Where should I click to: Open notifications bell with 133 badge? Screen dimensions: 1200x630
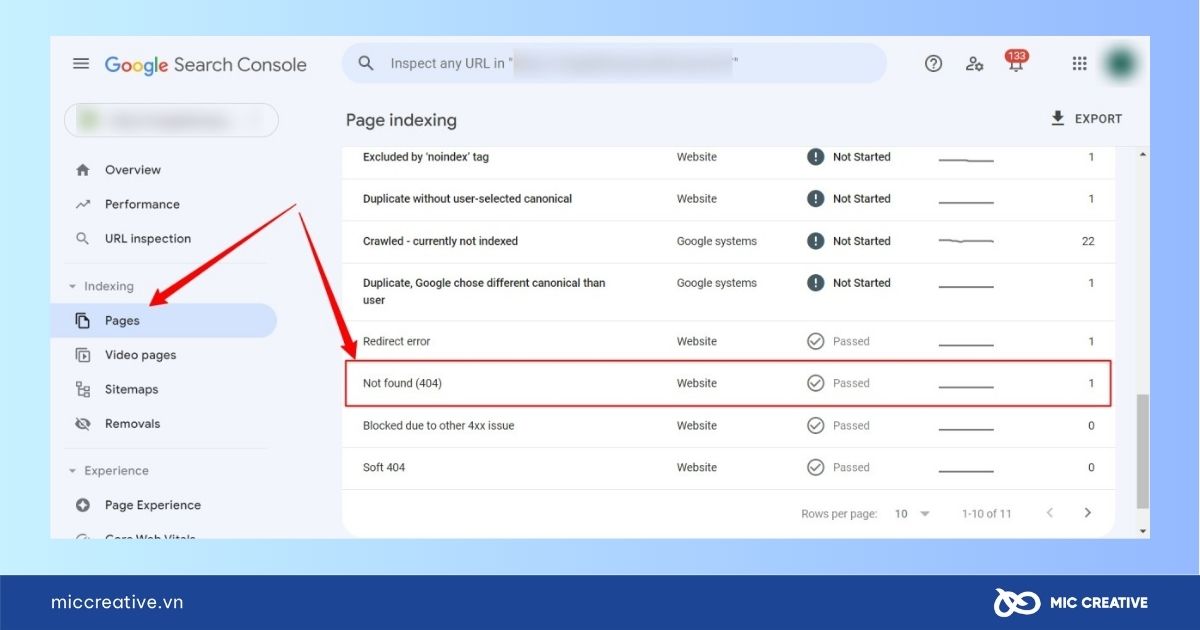click(x=1016, y=62)
